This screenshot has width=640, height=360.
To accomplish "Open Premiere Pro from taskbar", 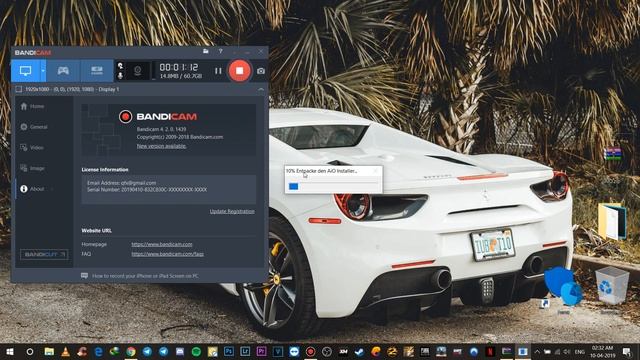I will [x=261, y=351].
